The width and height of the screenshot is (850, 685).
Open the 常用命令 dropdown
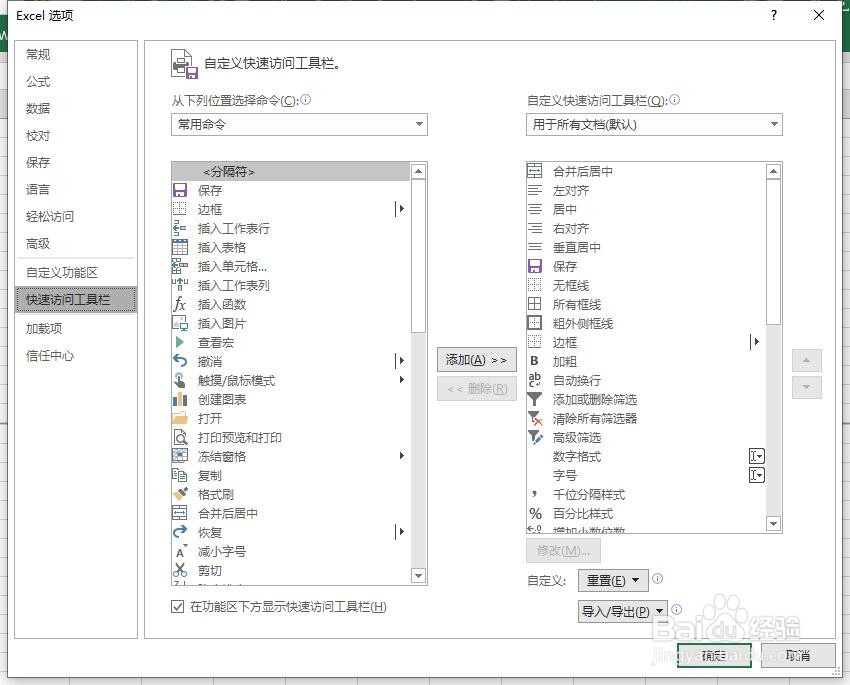298,125
